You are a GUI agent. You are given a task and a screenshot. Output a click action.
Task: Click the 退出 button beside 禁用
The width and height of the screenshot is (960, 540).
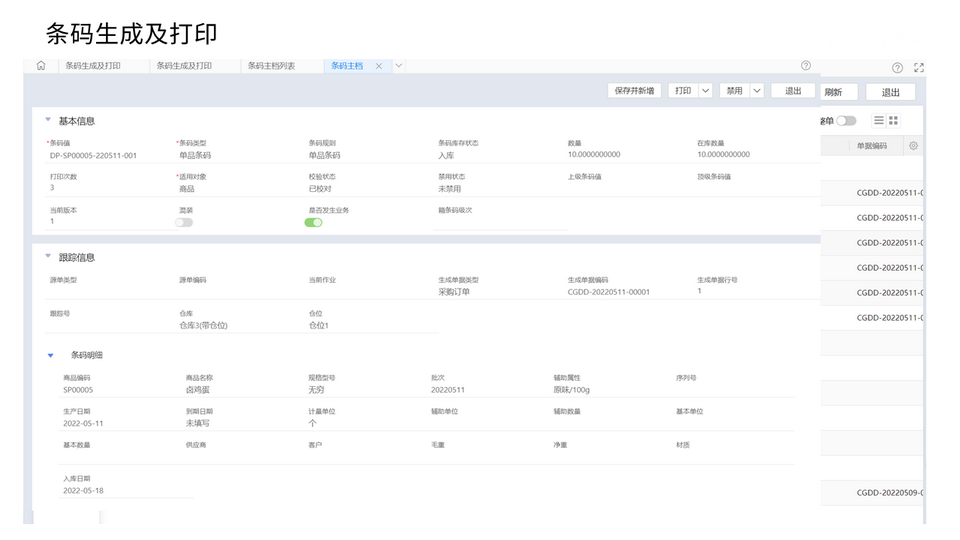(x=793, y=90)
